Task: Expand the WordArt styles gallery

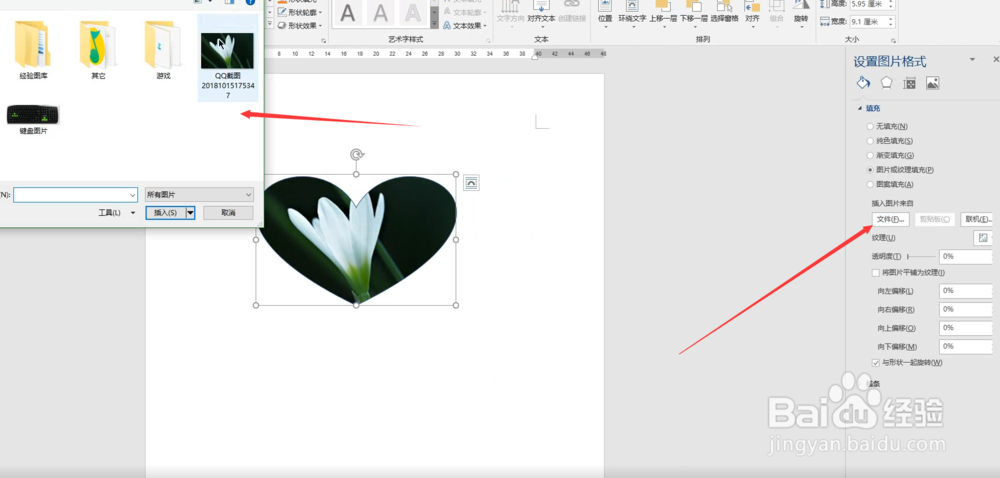Action: pyautogui.click(x=434, y=24)
